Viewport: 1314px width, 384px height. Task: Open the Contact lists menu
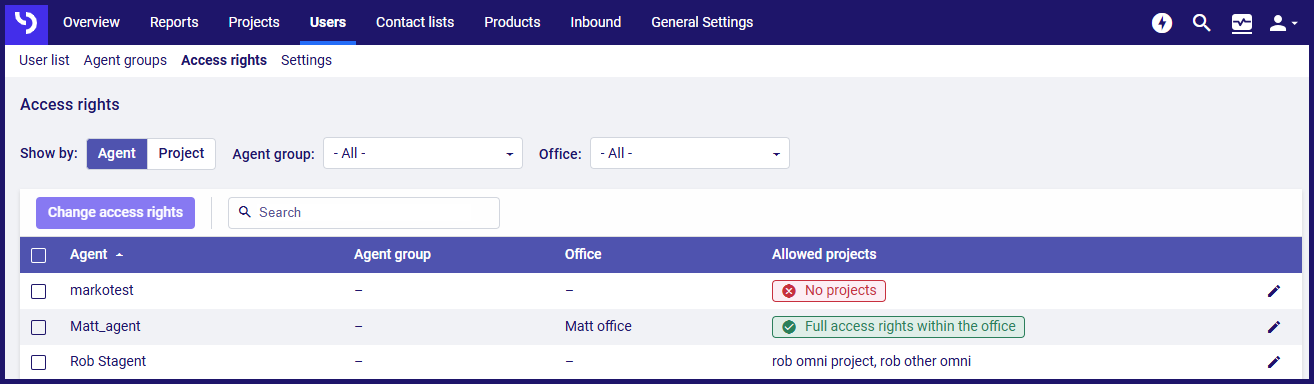415,22
